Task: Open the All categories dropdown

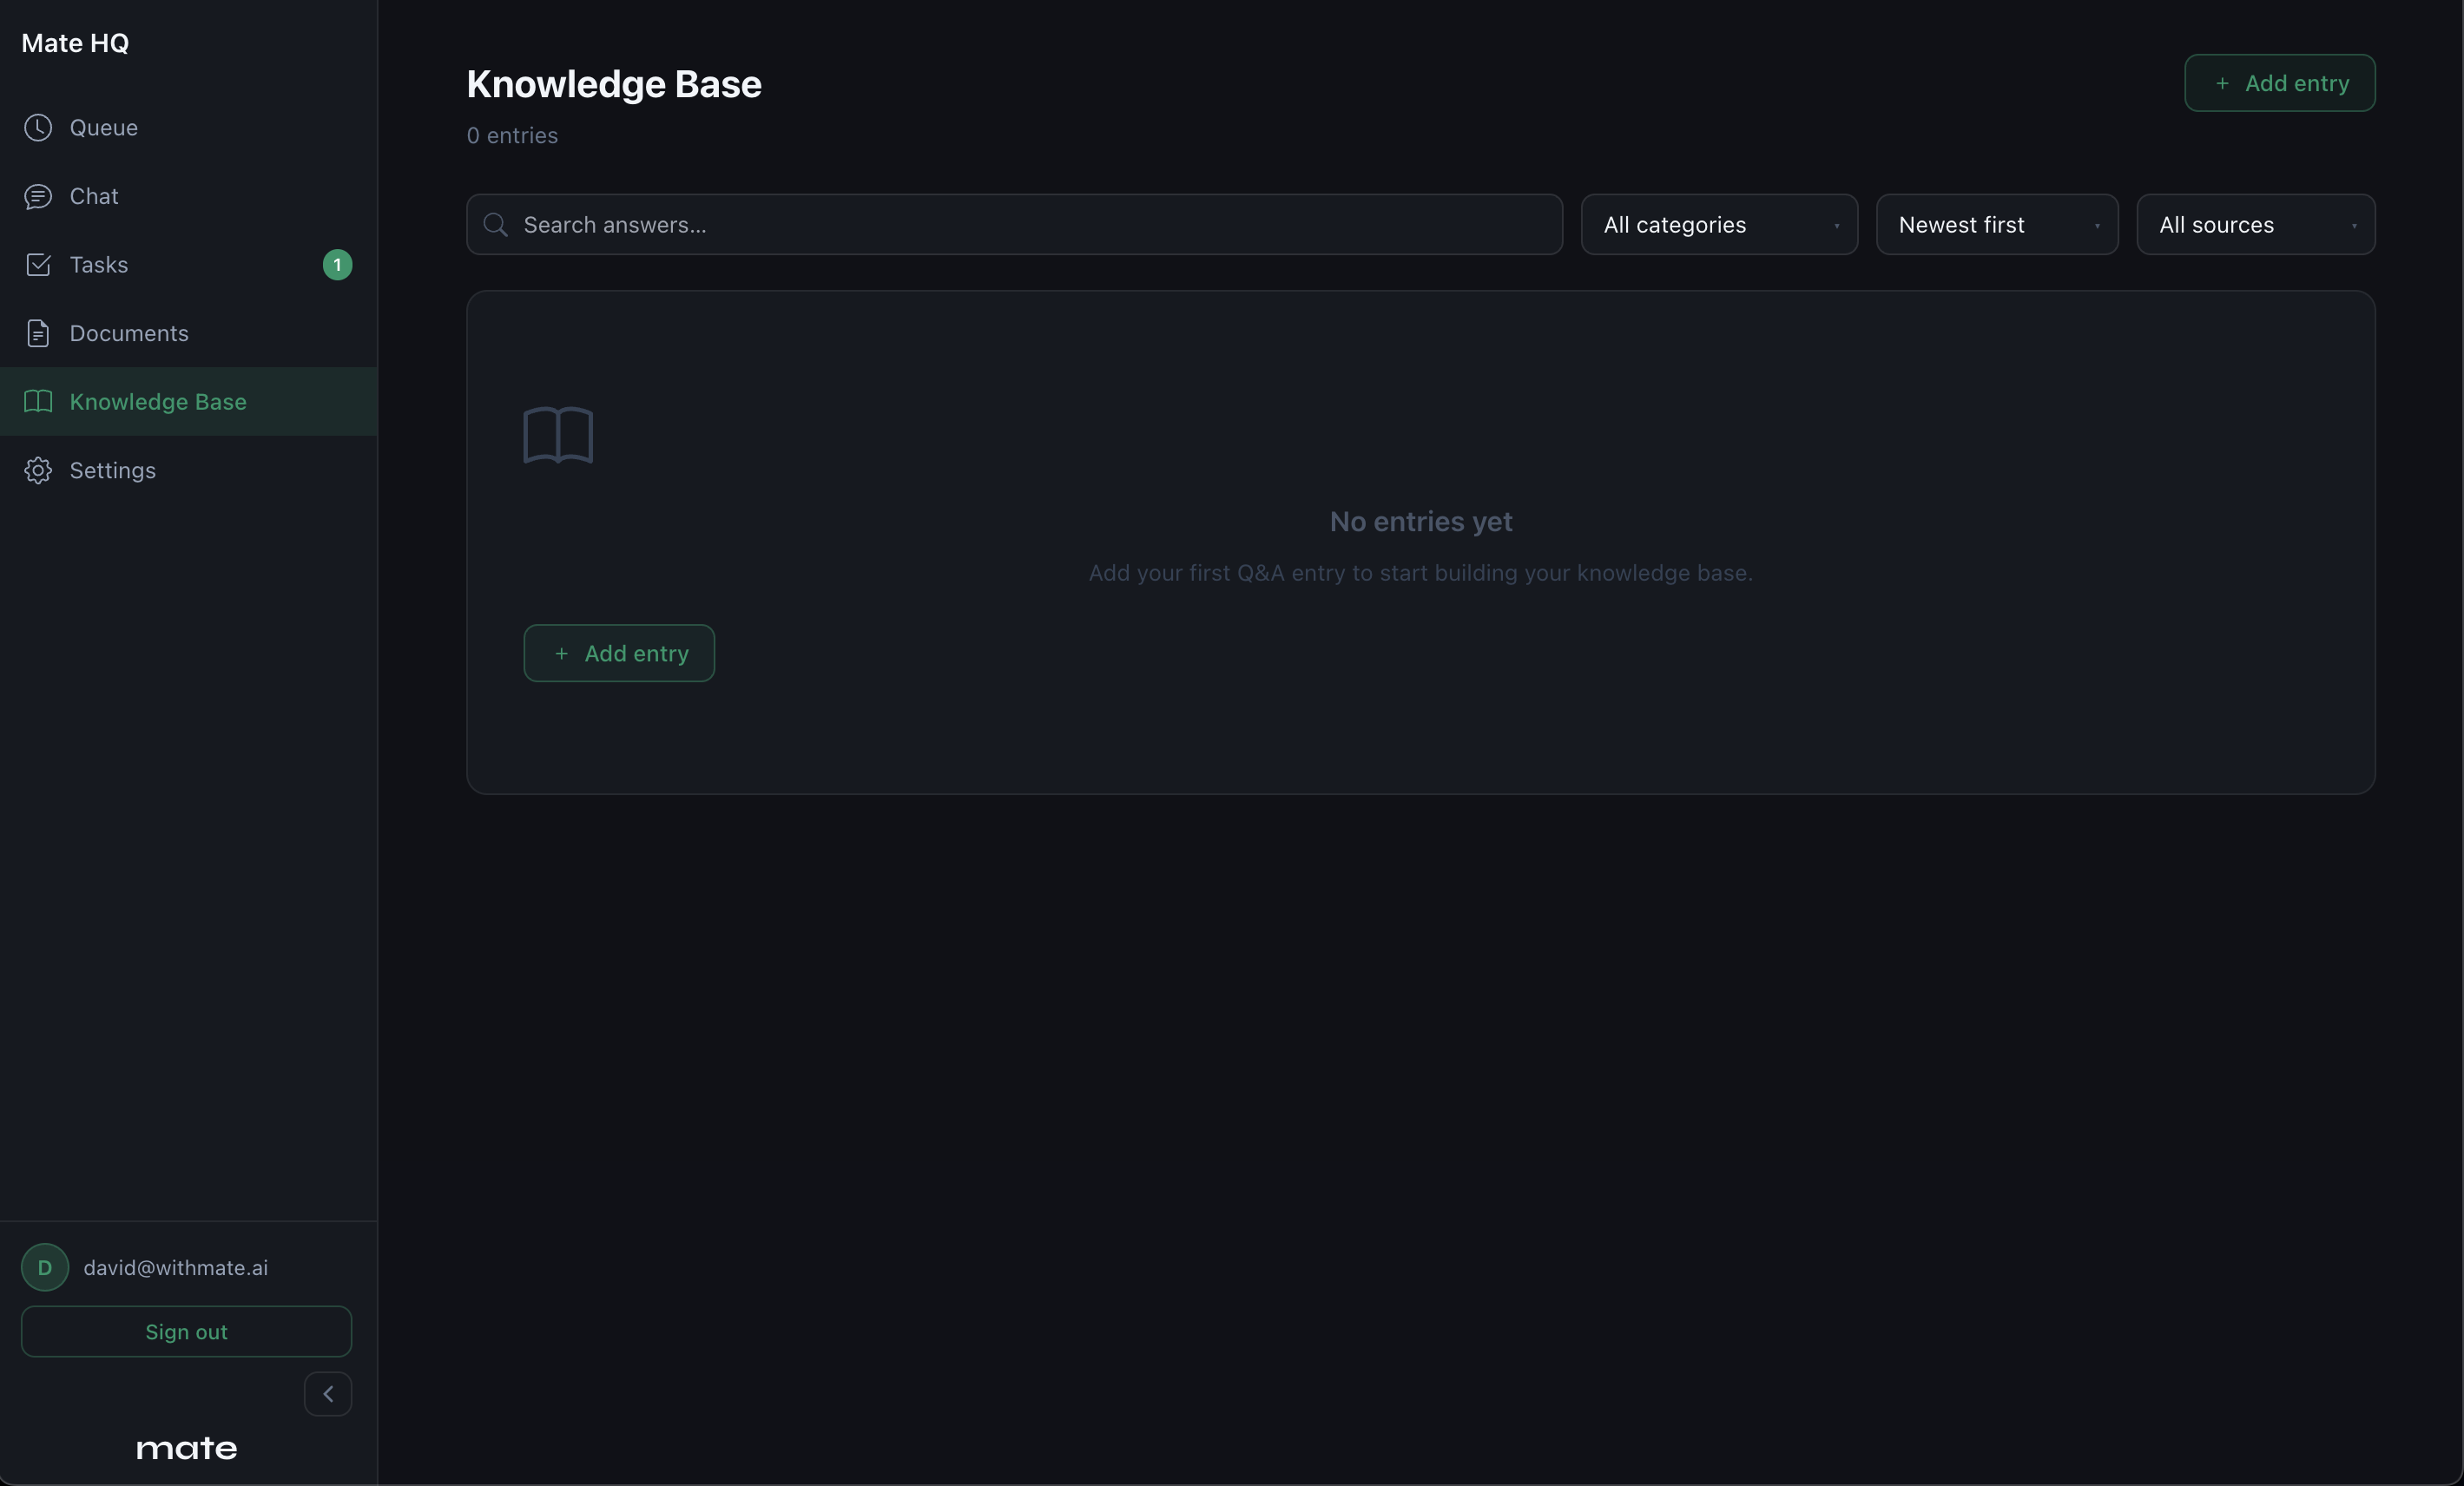Action: coord(1719,224)
